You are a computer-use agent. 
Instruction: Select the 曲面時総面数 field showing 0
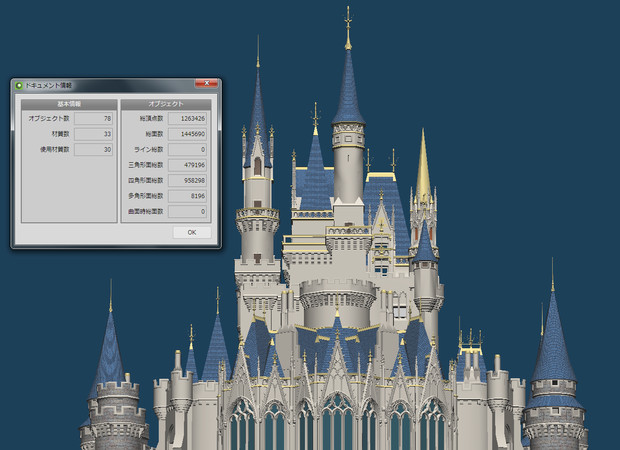click(x=187, y=212)
